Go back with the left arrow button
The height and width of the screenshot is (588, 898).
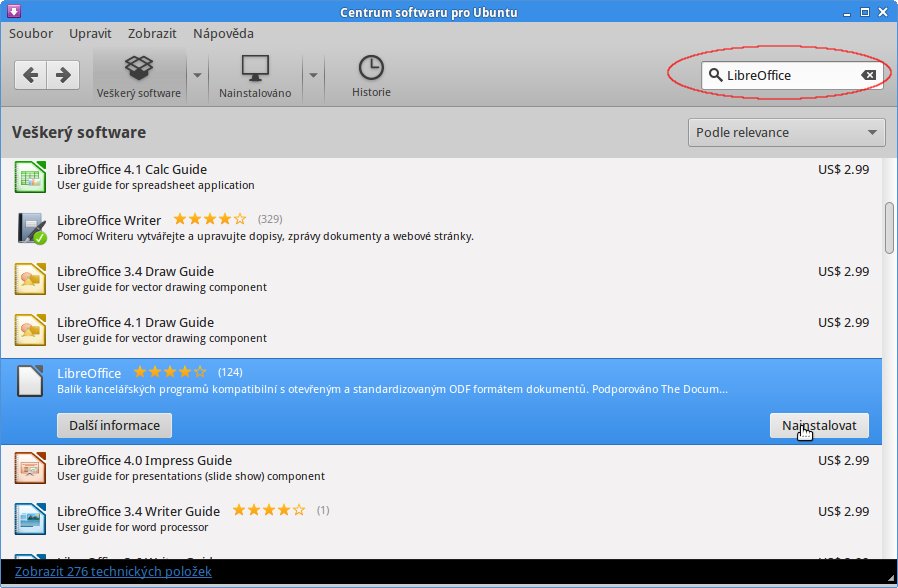[30, 75]
